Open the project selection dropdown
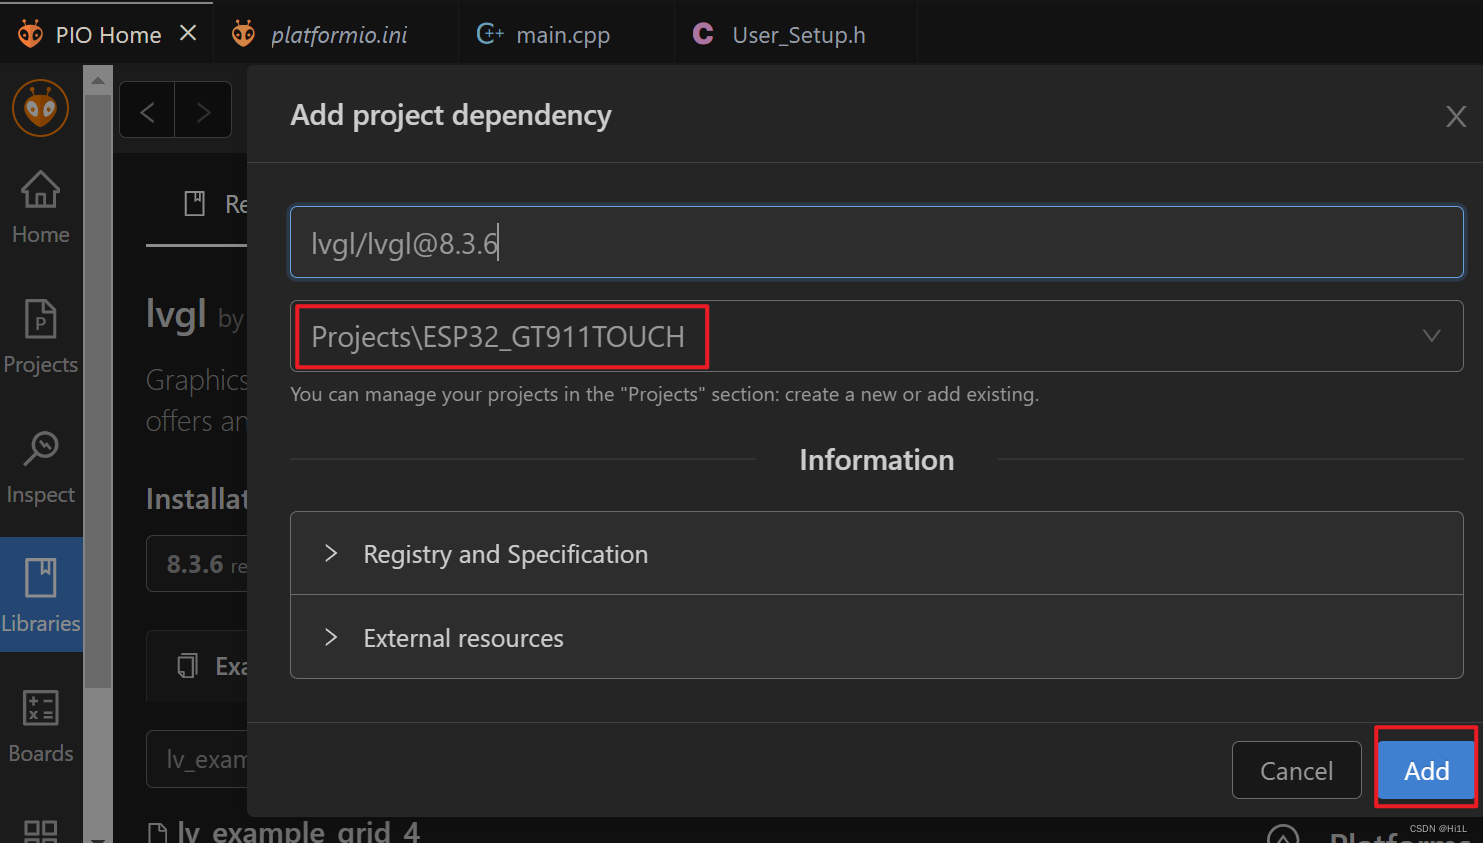Image resolution: width=1483 pixels, height=843 pixels. coord(877,336)
